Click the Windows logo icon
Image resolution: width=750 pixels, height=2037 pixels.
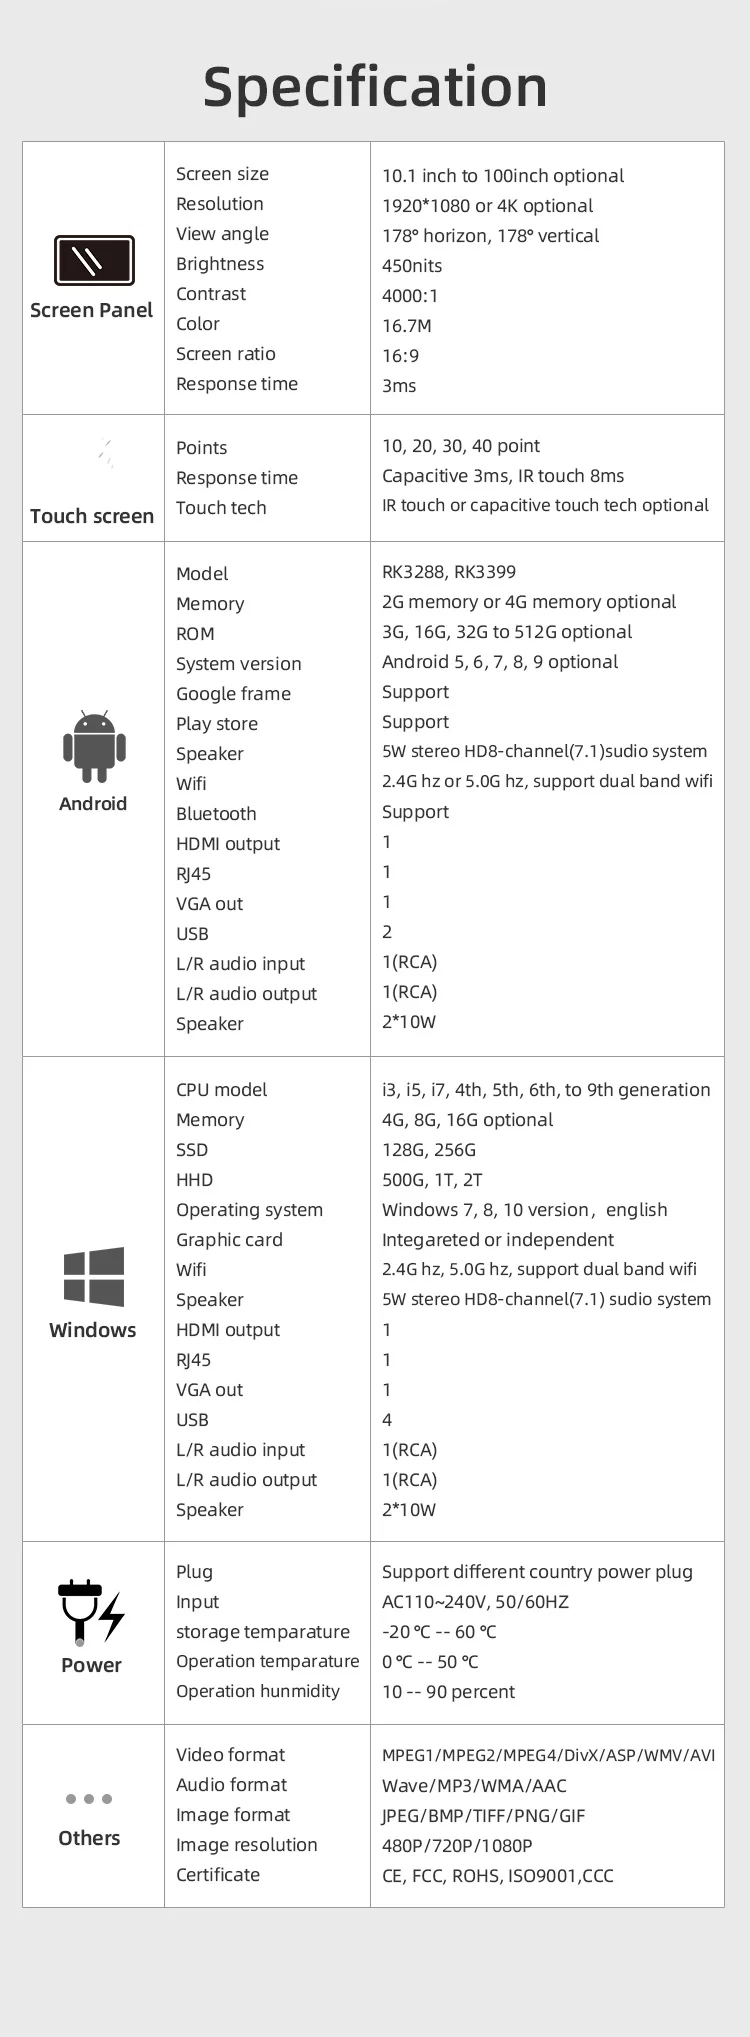click(x=94, y=1276)
